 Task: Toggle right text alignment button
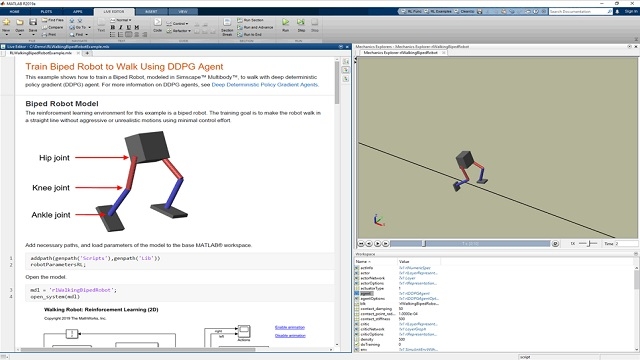coord(144,35)
